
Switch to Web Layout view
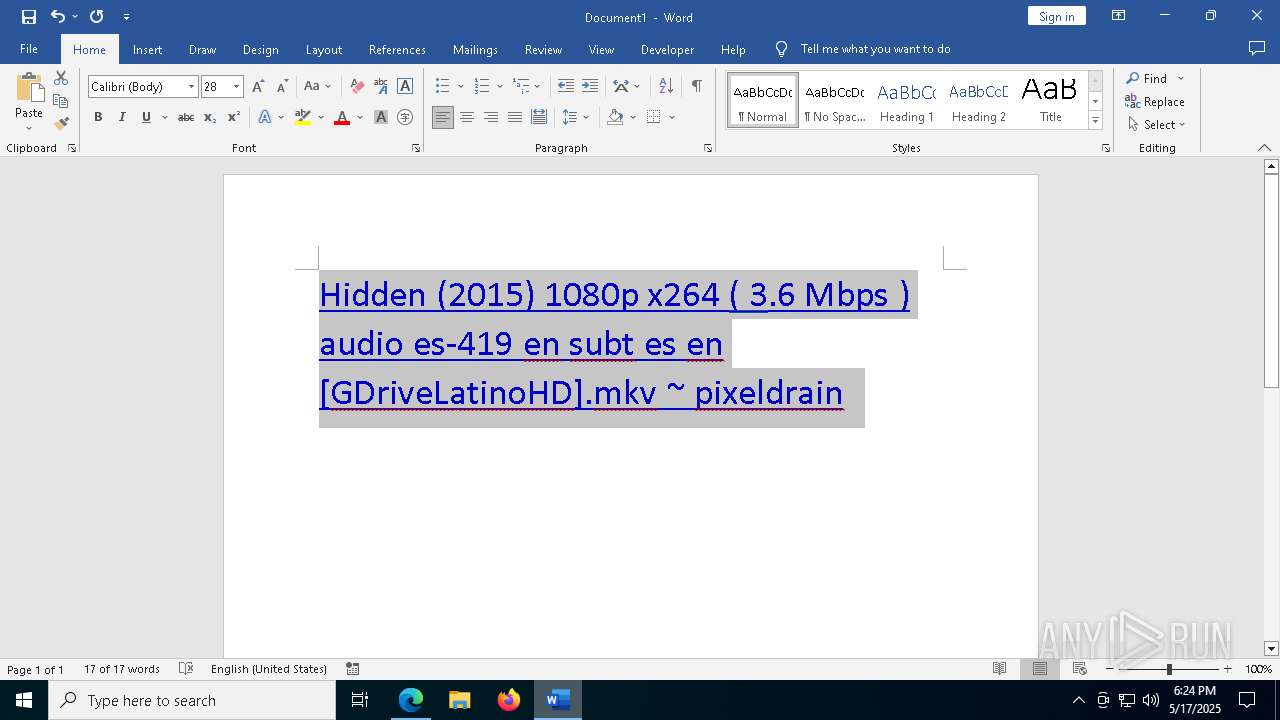pos(1080,669)
